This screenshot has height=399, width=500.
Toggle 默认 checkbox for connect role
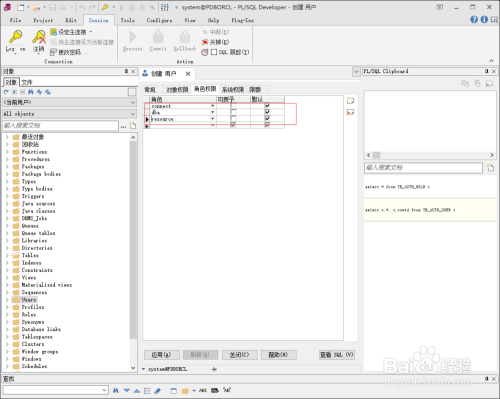(267, 106)
